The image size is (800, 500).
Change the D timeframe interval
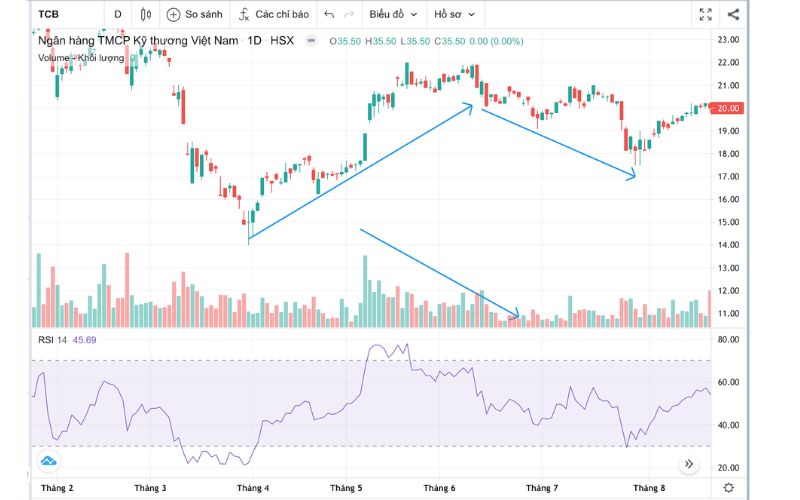118,15
